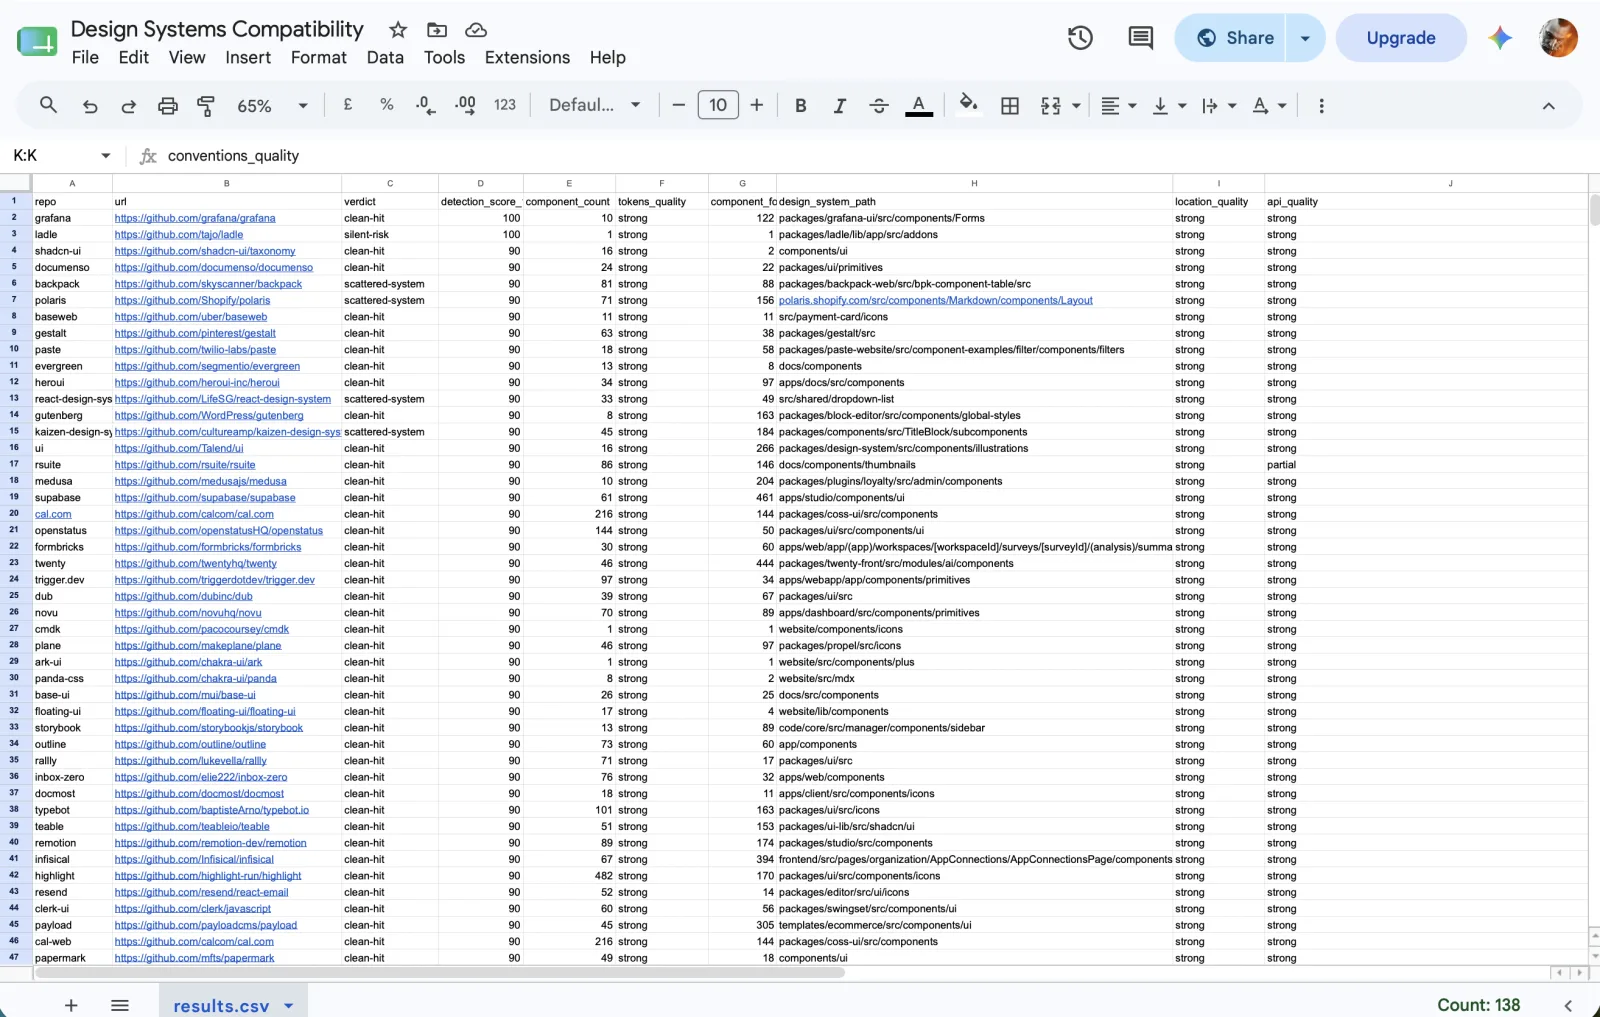Viewport: 1600px width, 1017px height.
Task: Open the File menu
Action: pyautogui.click(x=85, y=58)
